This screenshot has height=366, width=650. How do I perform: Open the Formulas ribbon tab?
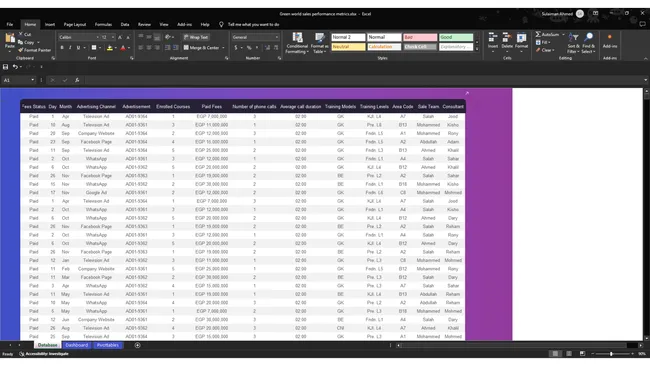point(103,24)
